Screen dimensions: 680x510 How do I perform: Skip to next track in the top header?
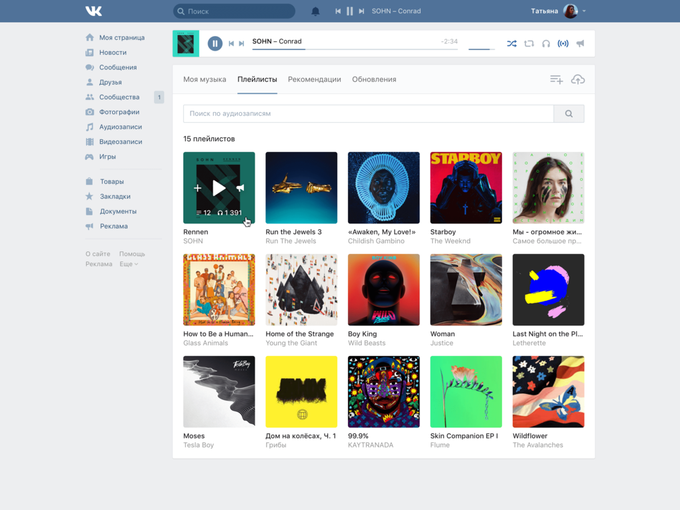click(361, 11)
